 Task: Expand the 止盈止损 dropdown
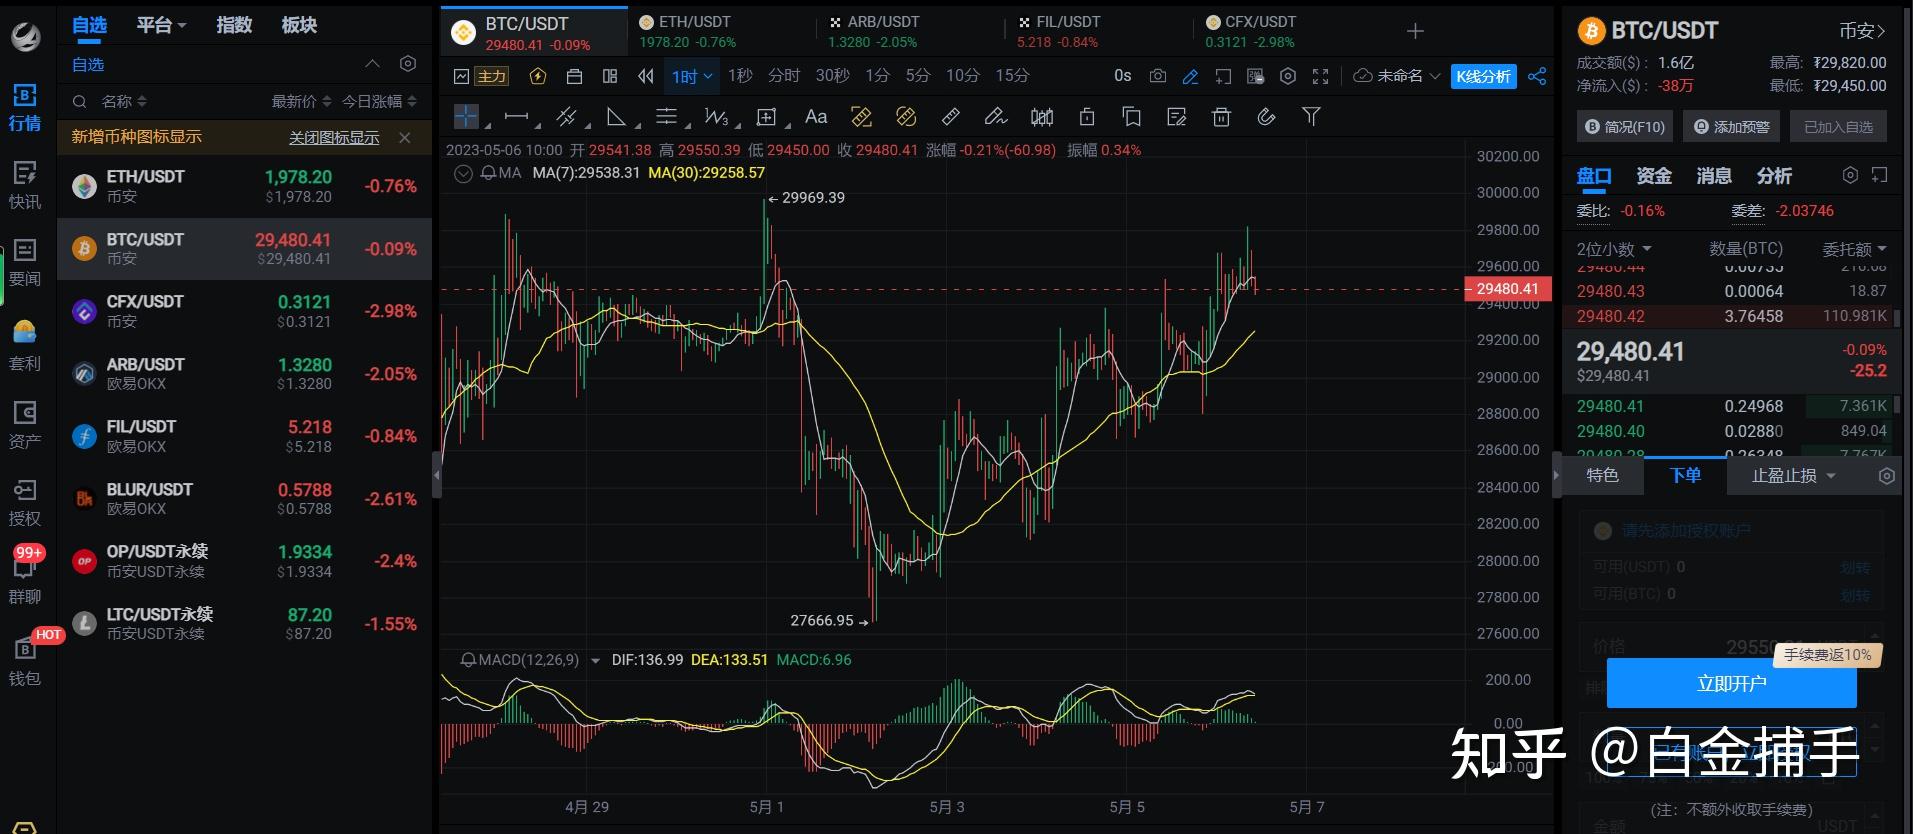coord(1794,476)
